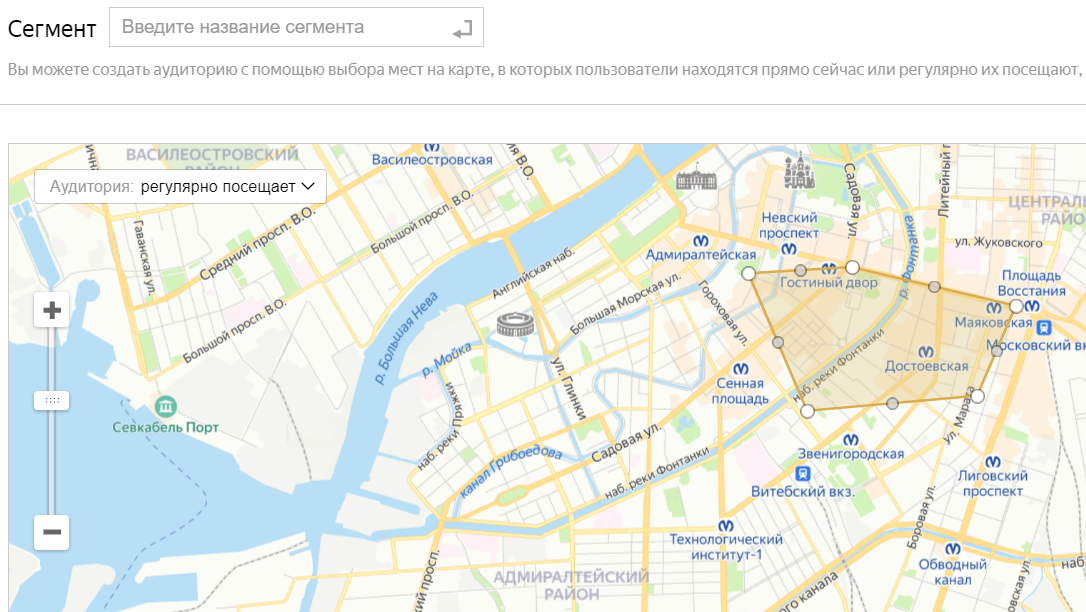The image size is (1086, 612).
Task: Click the gray midpoint near Московский вокзал
Action: coord(997,351)
